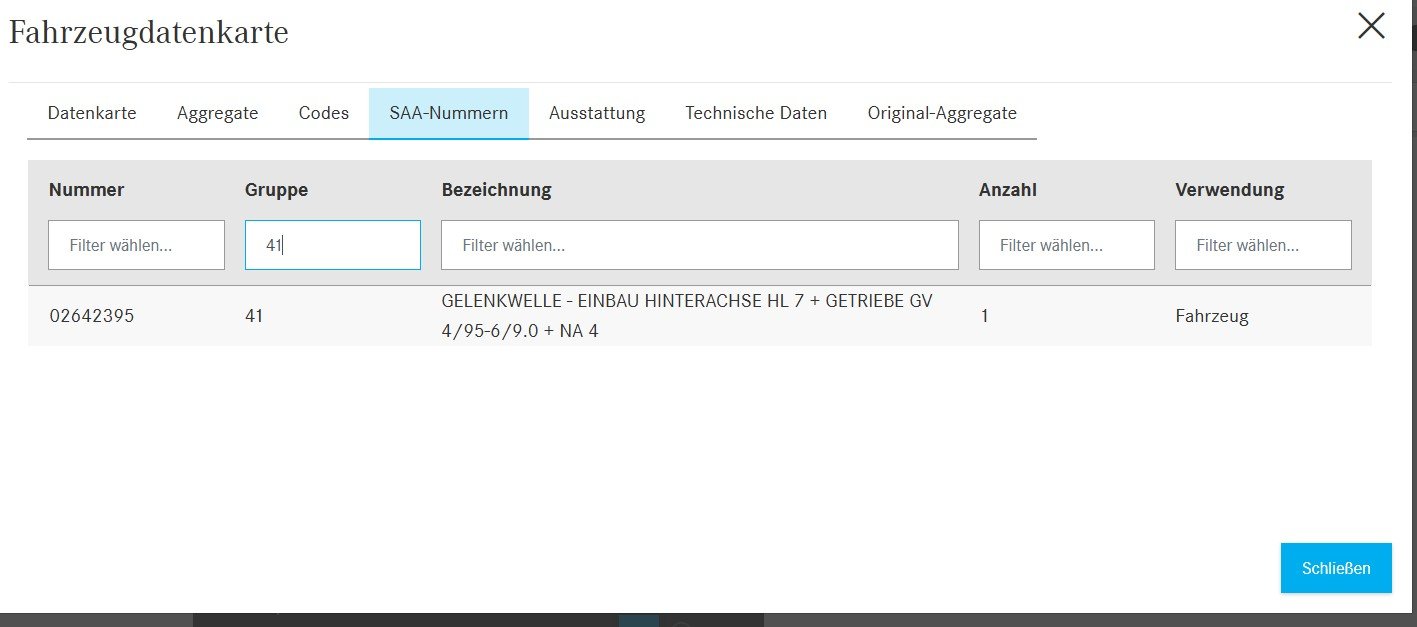Click the Bezeichnung filter input
Viewport: 1417px width, 627px height.
700,245
